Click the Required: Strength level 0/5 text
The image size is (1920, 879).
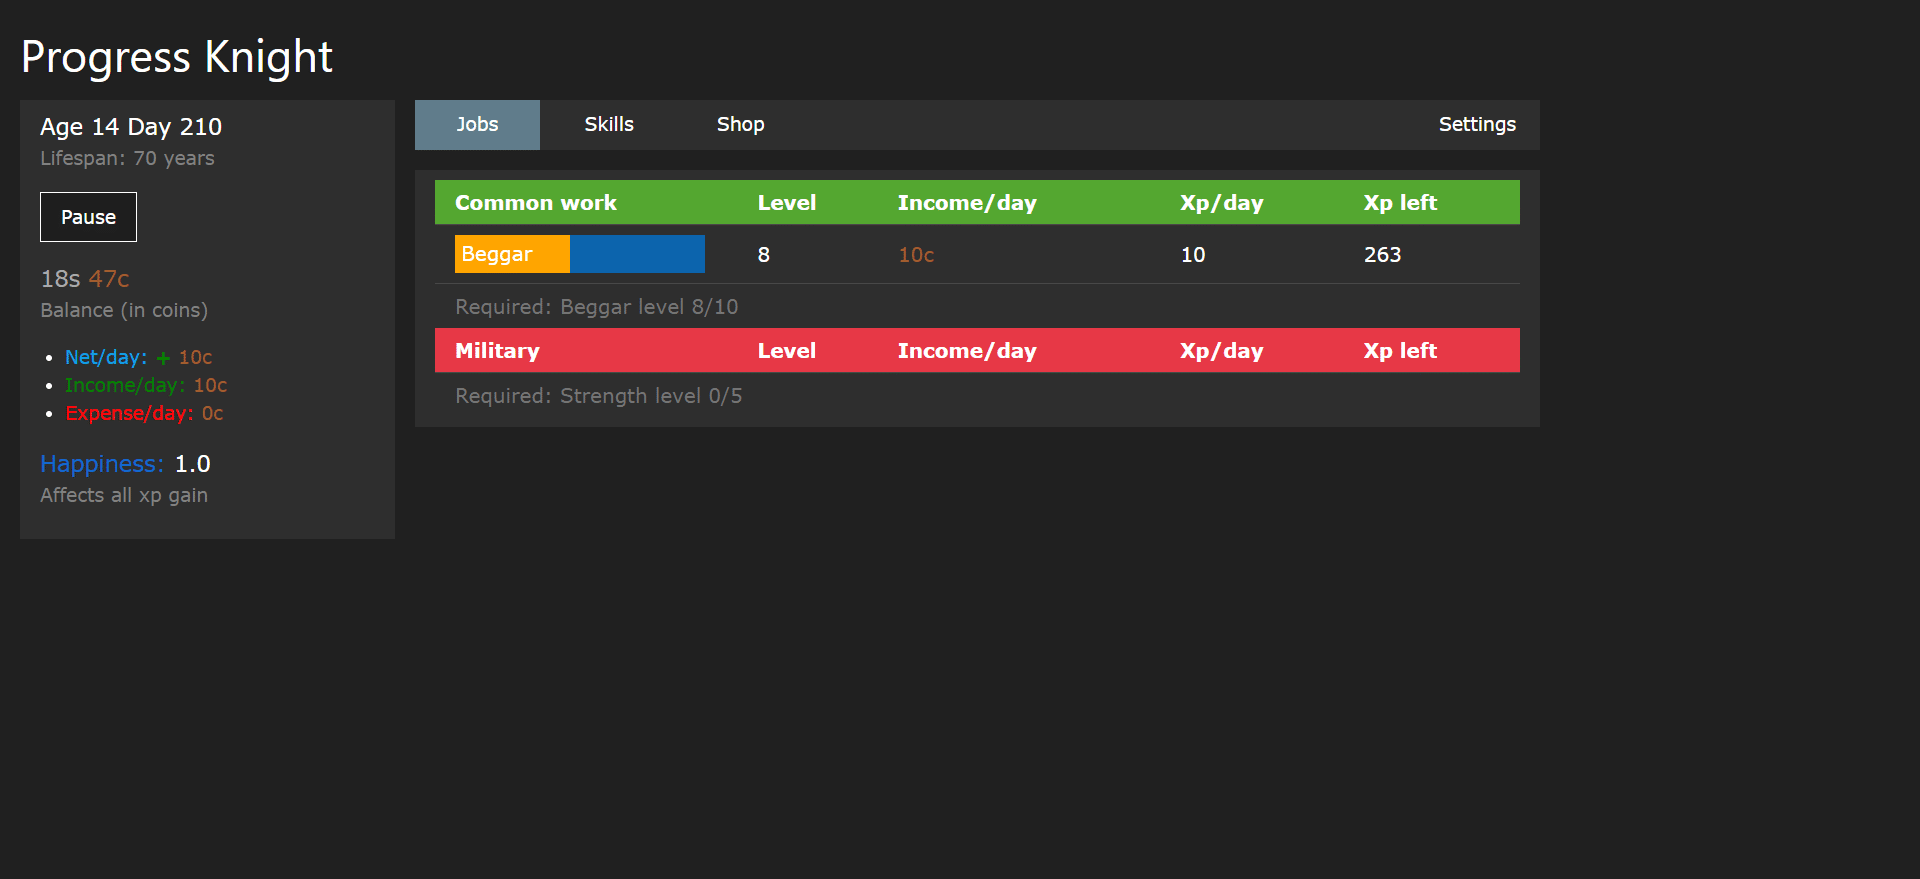click(x=599, y=396)
